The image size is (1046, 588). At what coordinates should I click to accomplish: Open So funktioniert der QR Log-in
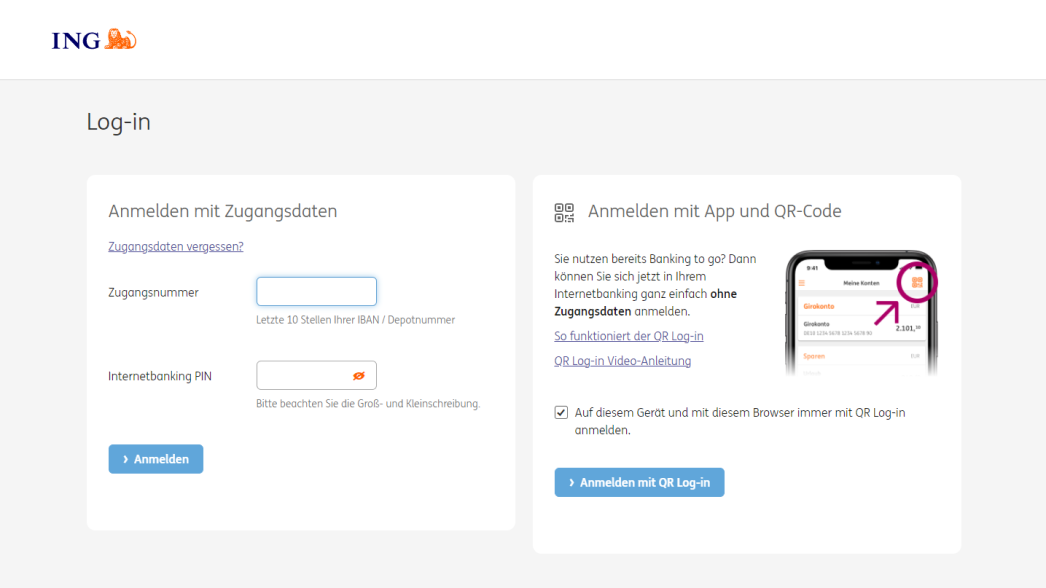point(628,335)
